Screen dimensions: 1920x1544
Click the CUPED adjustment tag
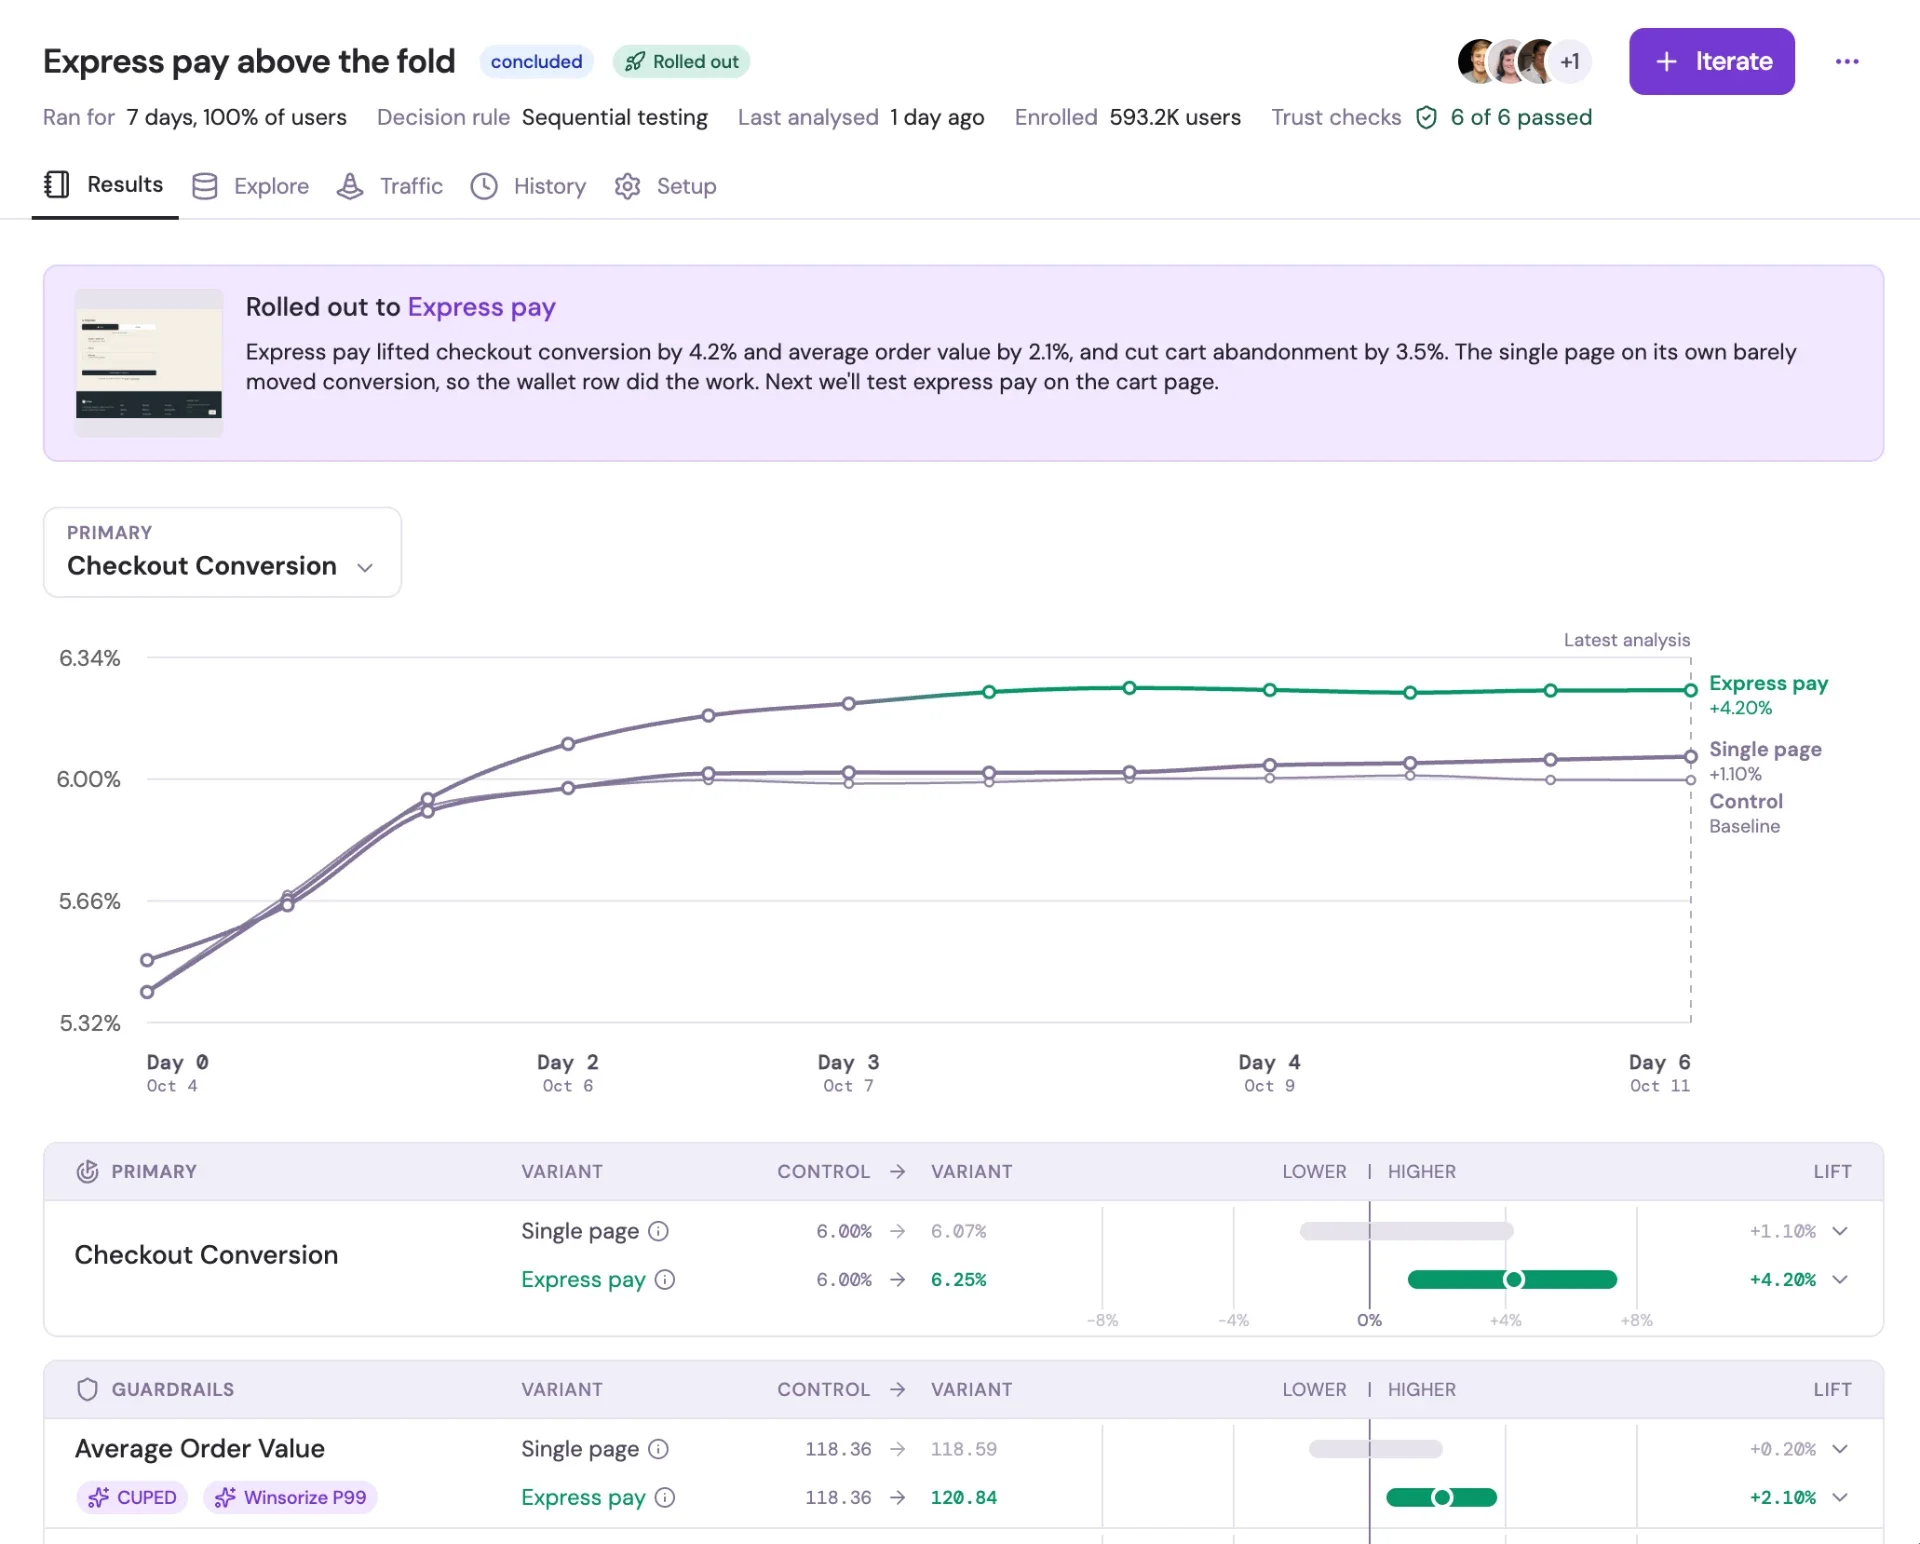tap(132, 1497)
